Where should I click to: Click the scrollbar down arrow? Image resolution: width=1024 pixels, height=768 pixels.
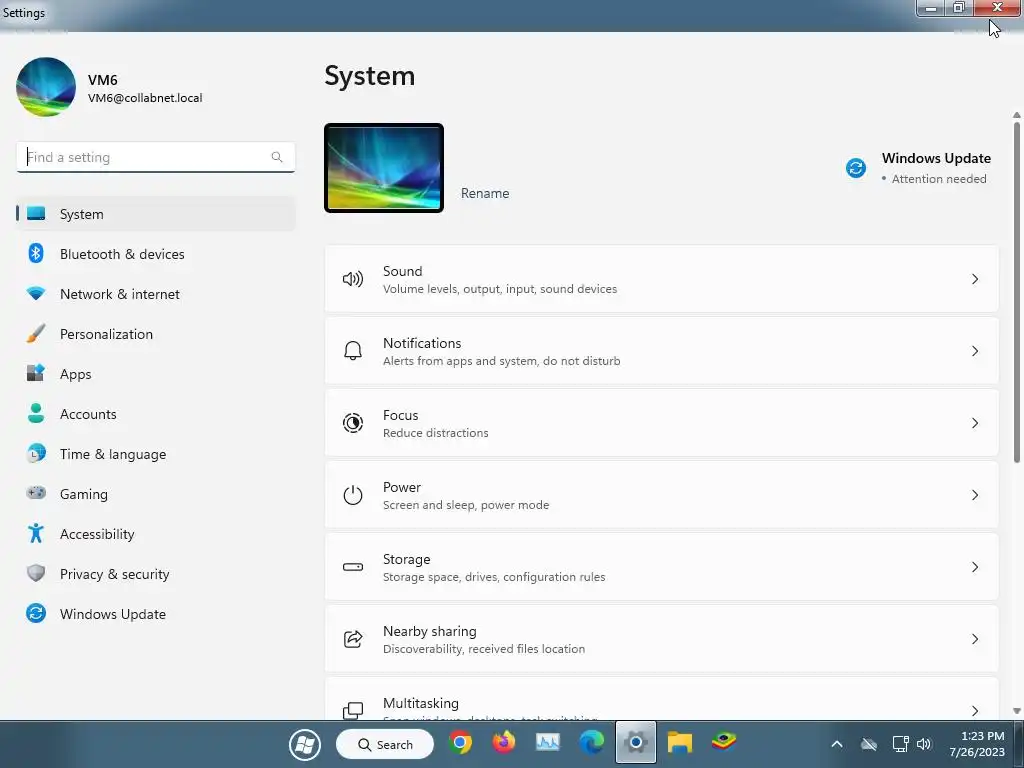point(1017,711)
